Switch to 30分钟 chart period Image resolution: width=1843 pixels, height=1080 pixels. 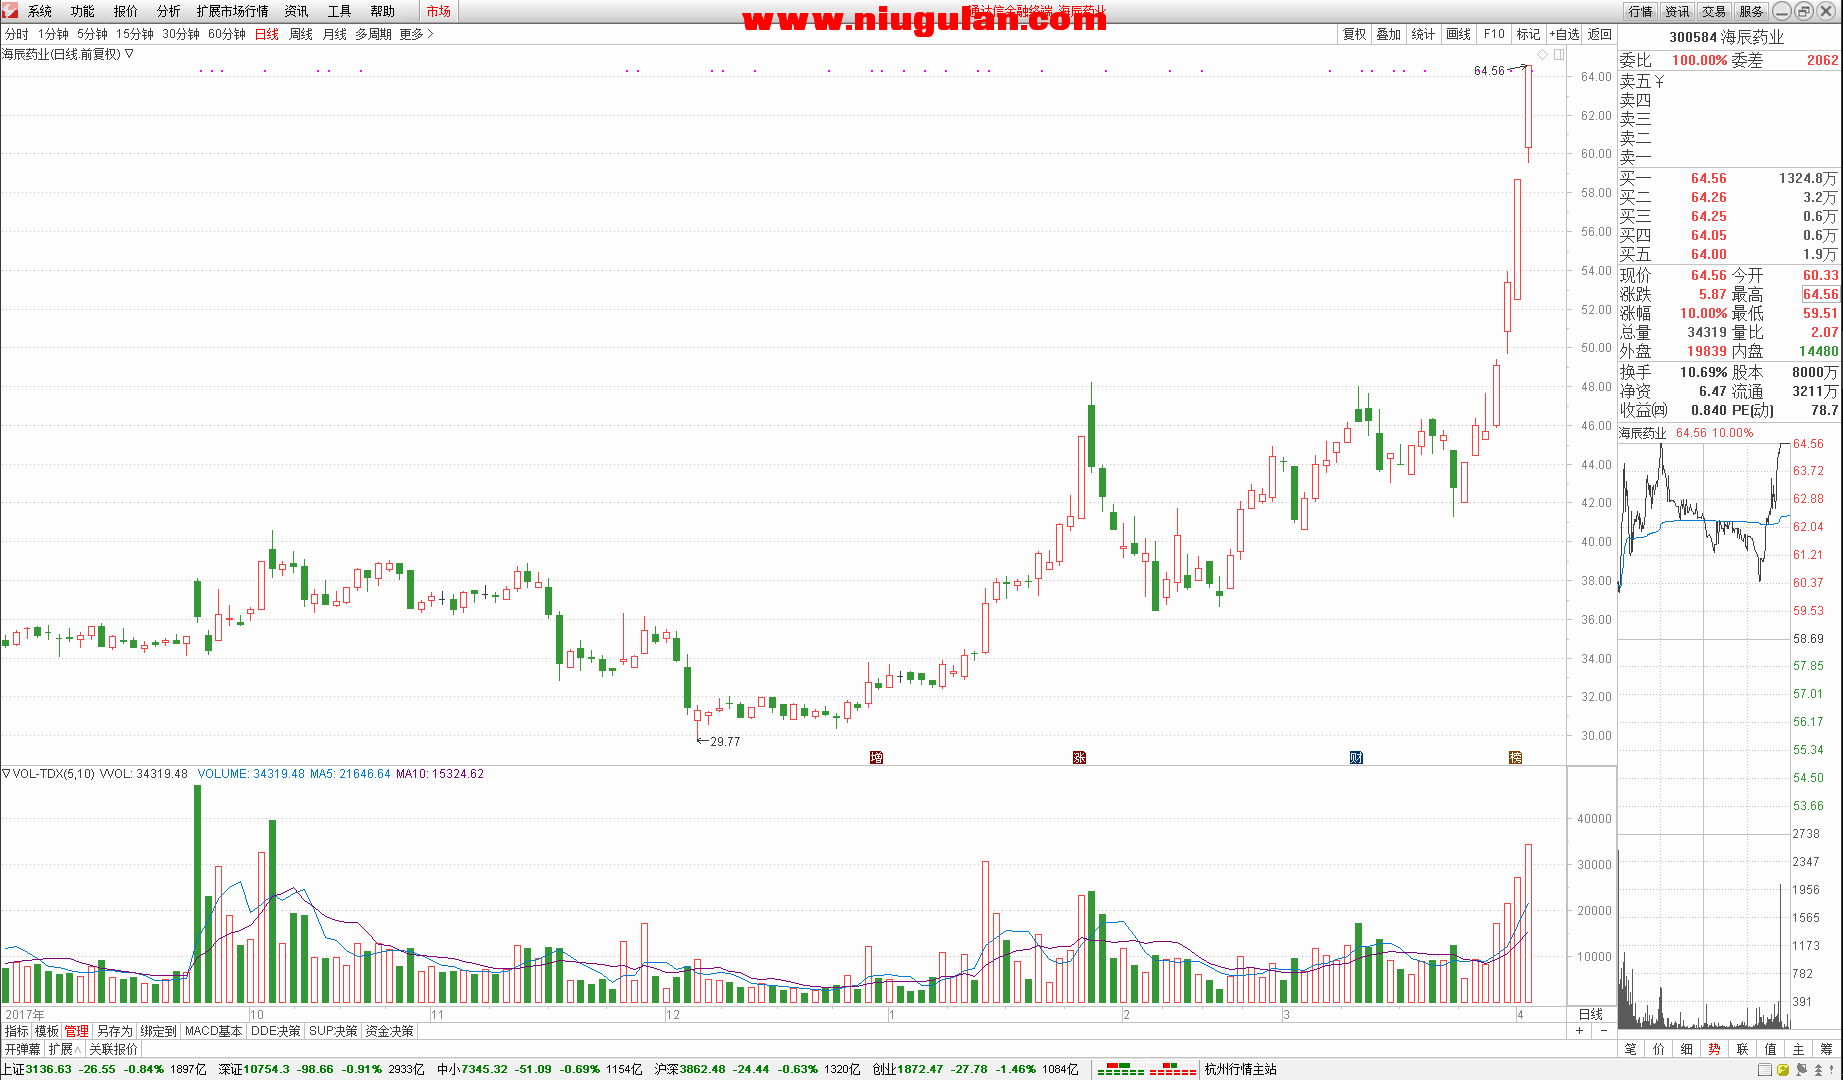pos(181,34)
